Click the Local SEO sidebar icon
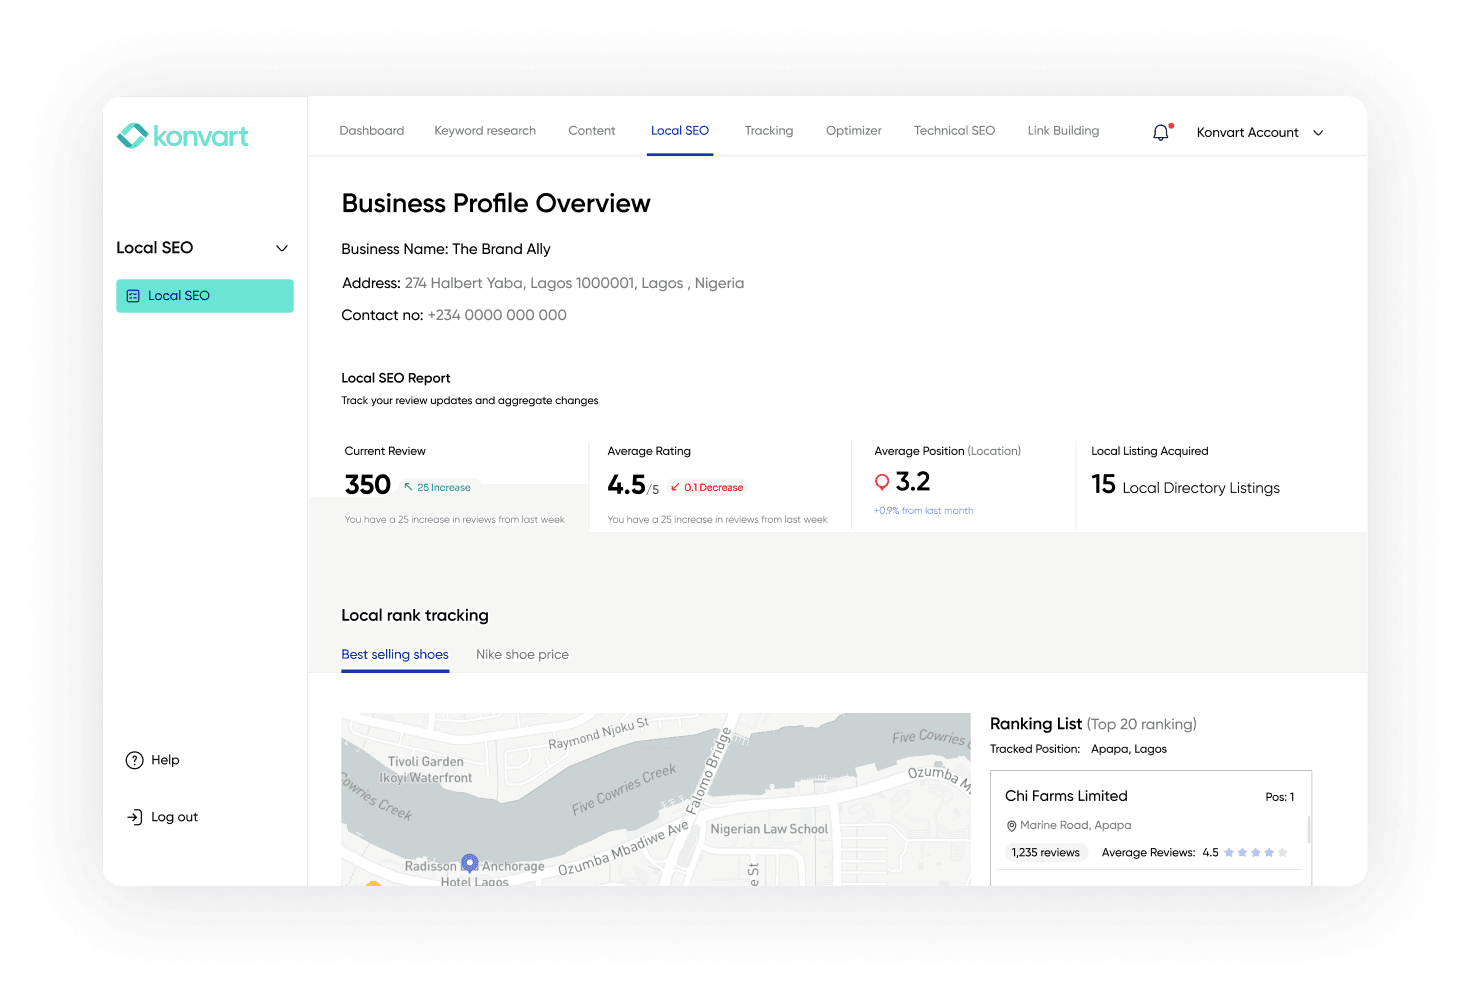 (x=133, y=295)
